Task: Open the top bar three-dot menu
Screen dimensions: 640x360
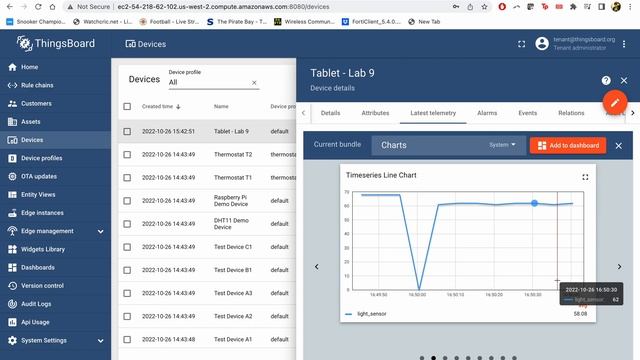Action: [624, 44]
